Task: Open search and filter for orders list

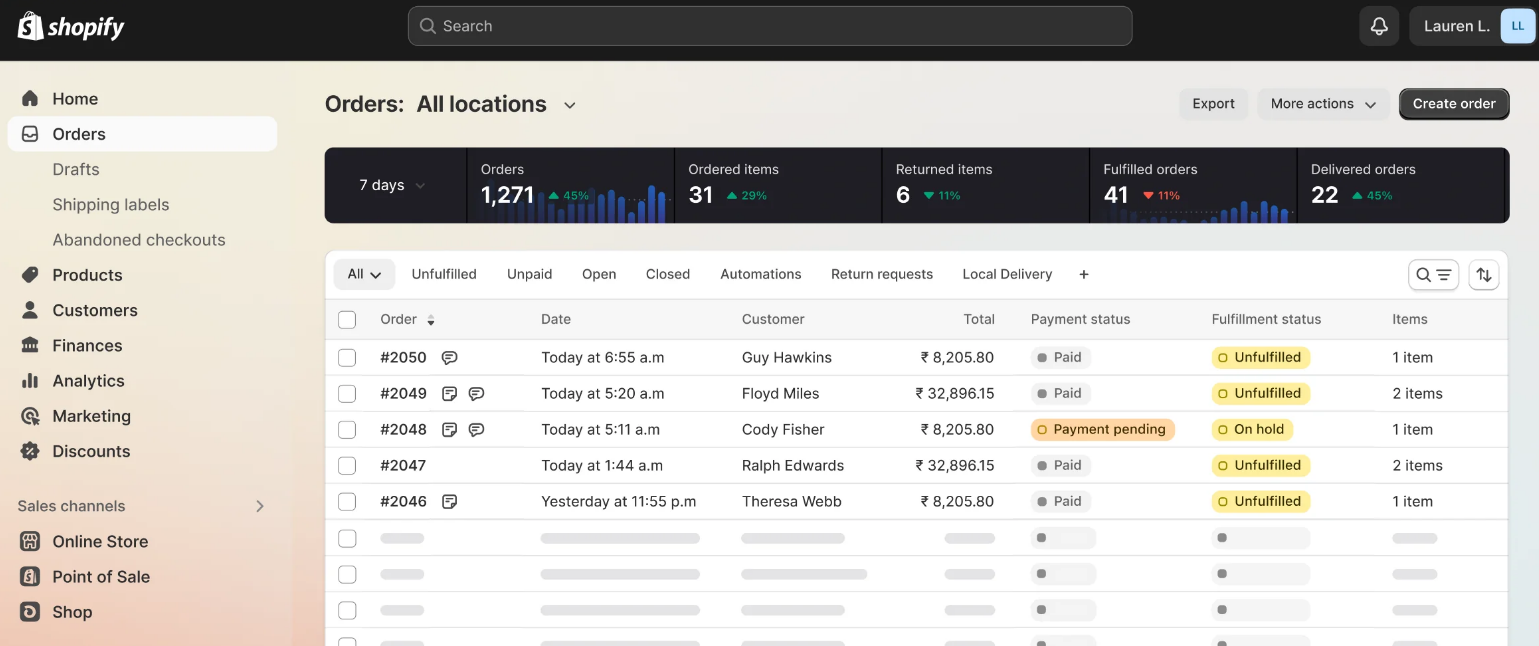Action: (1433, 274)
